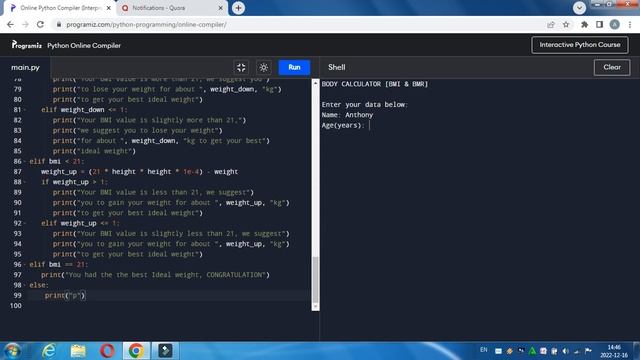Screen dimensions: 640x360
Task: Open browser extensions puzzle icon
Action: 584,24
